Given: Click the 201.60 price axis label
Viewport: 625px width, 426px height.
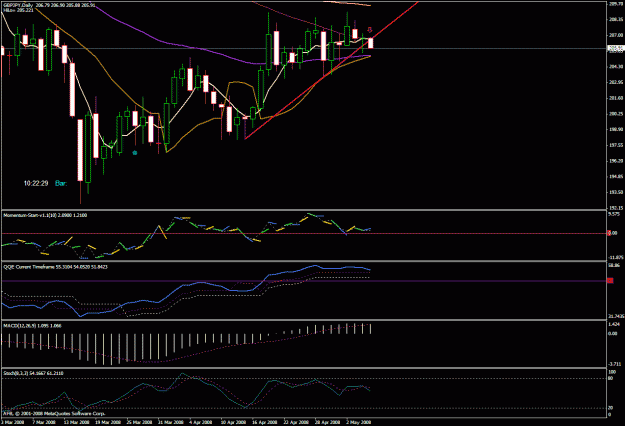Looking at the screenshot, I should click(x=616, y=98).
